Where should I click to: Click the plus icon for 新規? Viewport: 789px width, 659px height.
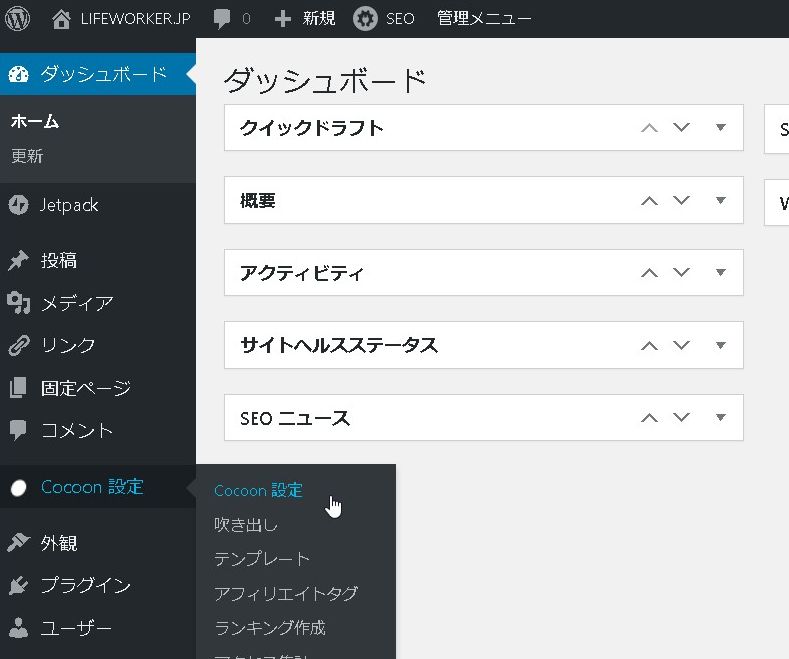click(283, 18)
